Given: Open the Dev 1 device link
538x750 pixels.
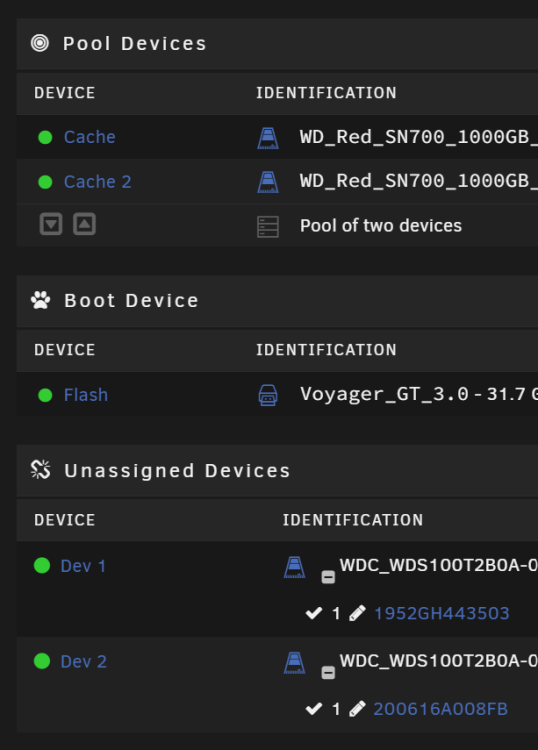Looking at the screenshot, I should tap(83, 566).
